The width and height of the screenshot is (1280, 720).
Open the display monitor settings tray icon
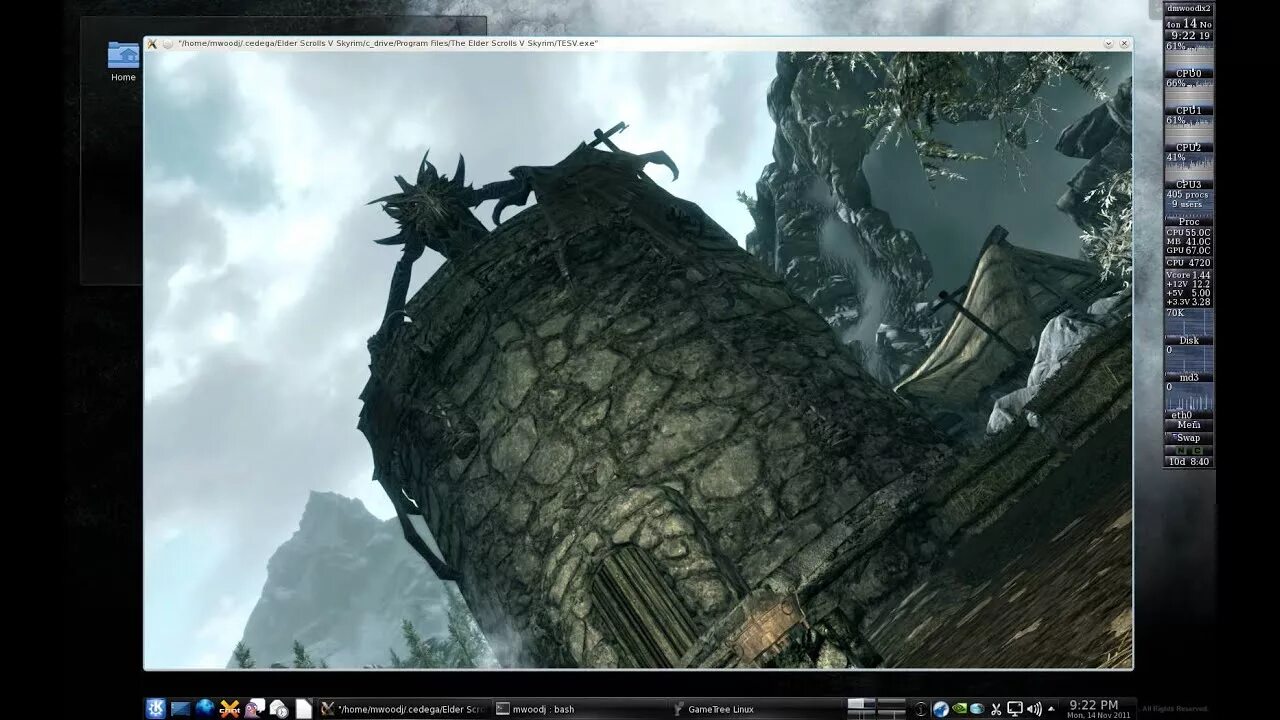(1014, 709)
